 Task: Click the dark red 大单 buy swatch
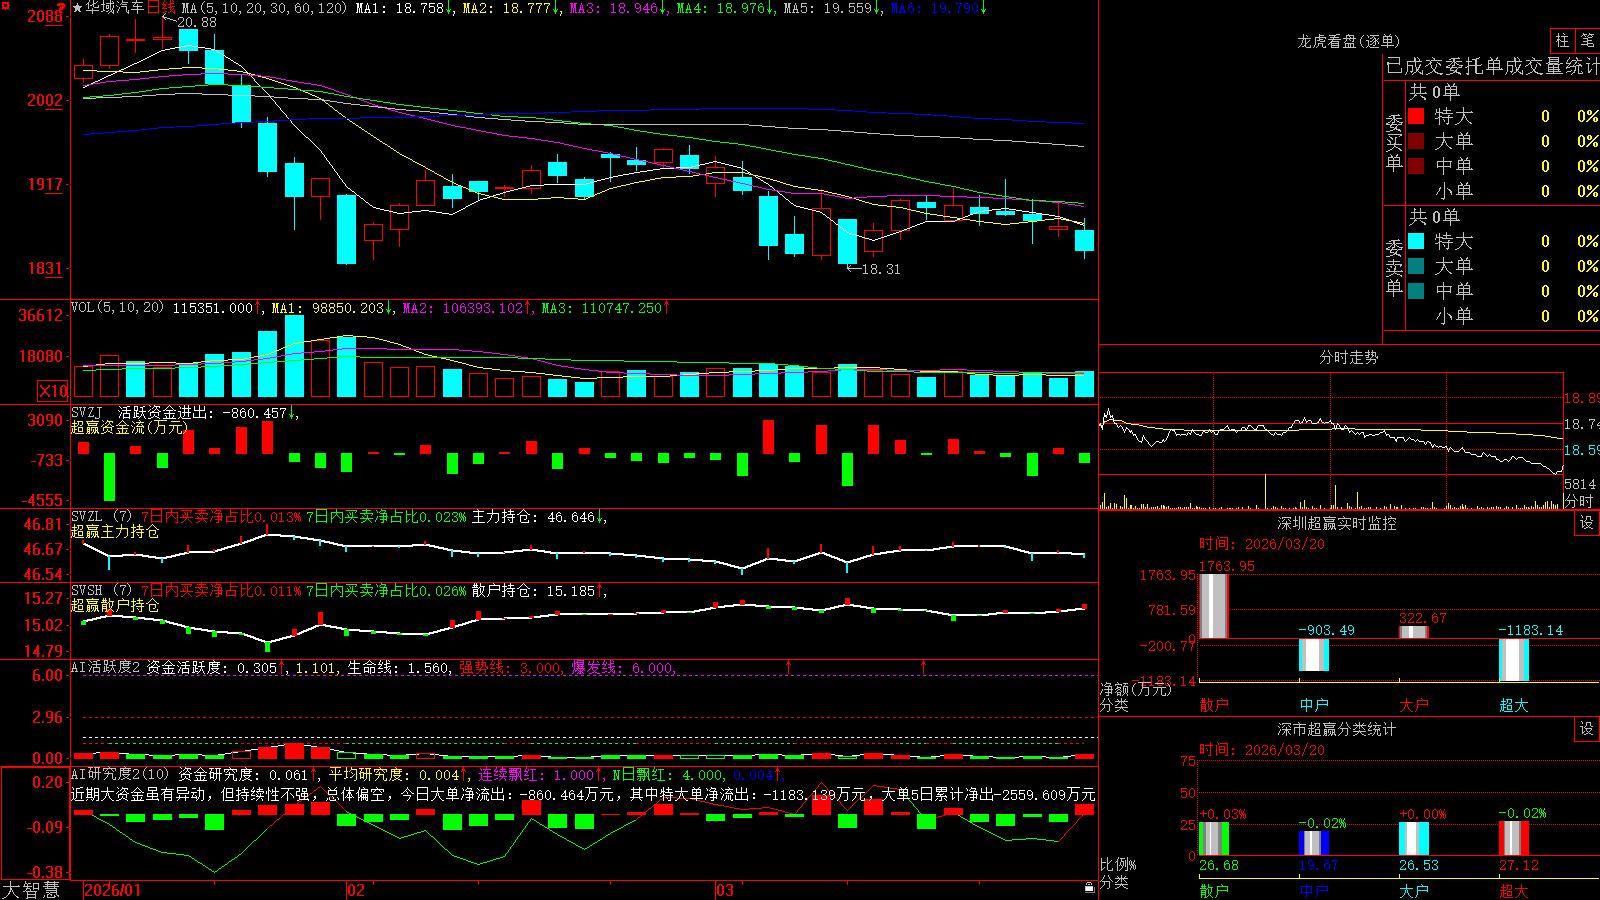click(x=1416, y=141)
